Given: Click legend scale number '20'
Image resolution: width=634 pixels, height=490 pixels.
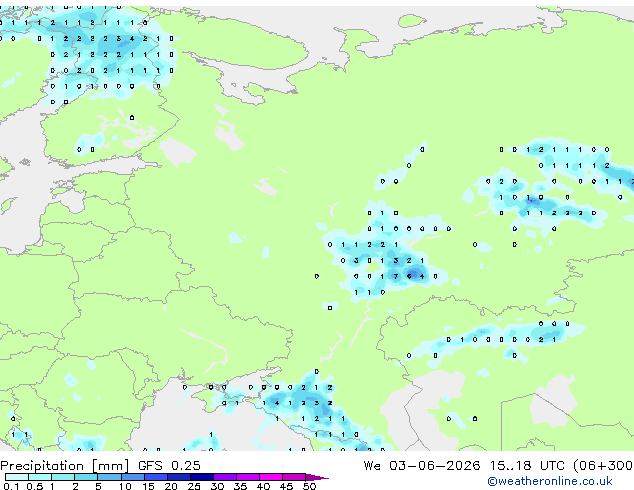Looking at the screenshot, I should [x=171, y=486].
